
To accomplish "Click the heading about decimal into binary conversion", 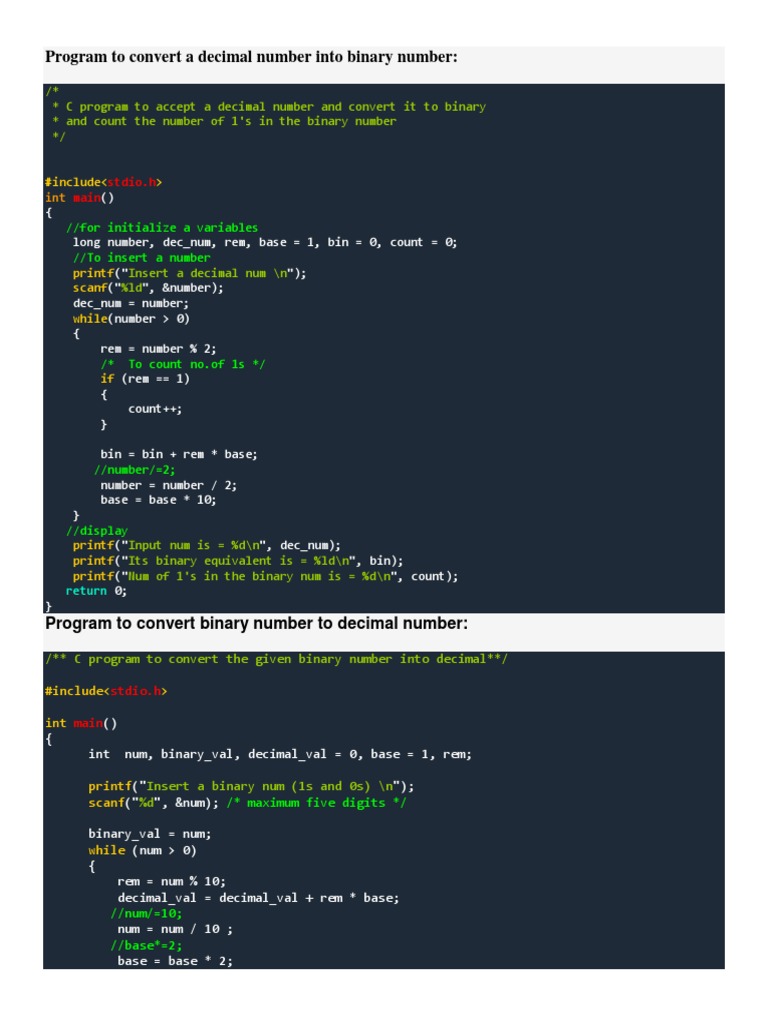I will pyautogui.click(x=251, y=57).
